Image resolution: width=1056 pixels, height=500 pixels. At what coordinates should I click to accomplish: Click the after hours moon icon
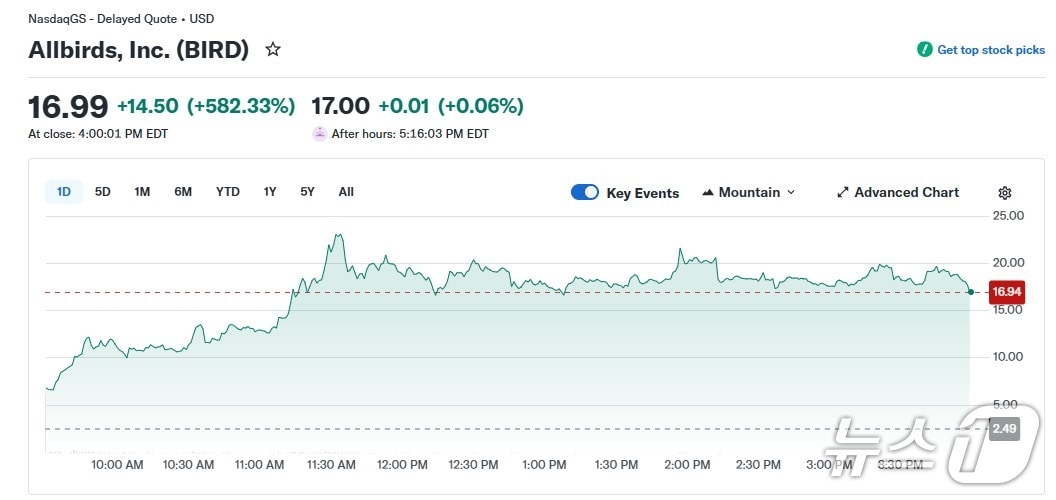[x=319, y=133]
